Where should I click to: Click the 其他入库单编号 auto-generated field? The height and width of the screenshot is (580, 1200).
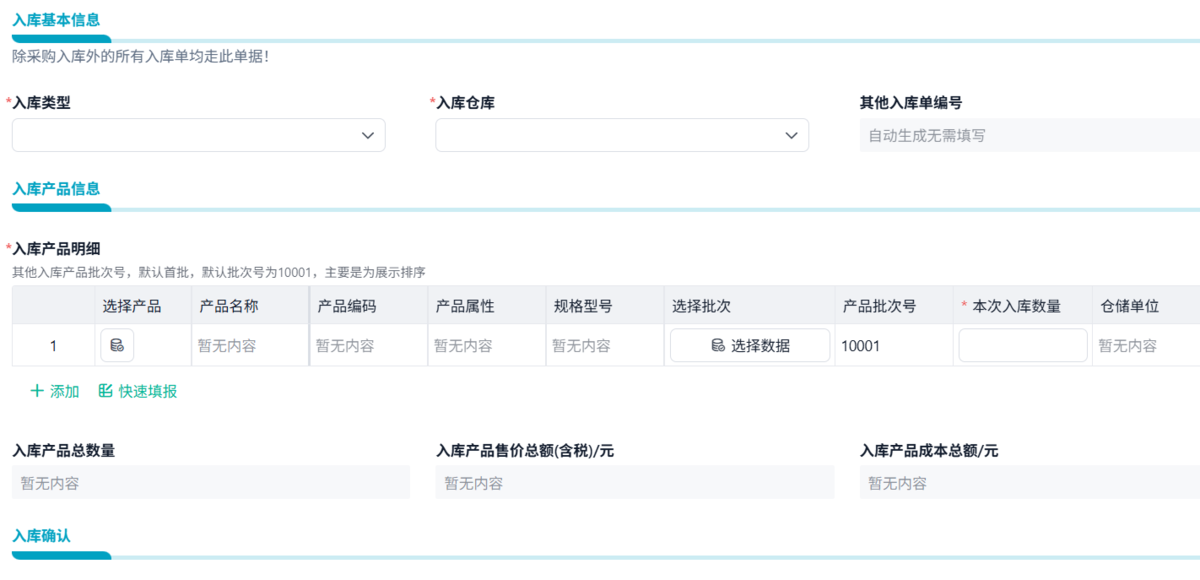click(1028, 135)
